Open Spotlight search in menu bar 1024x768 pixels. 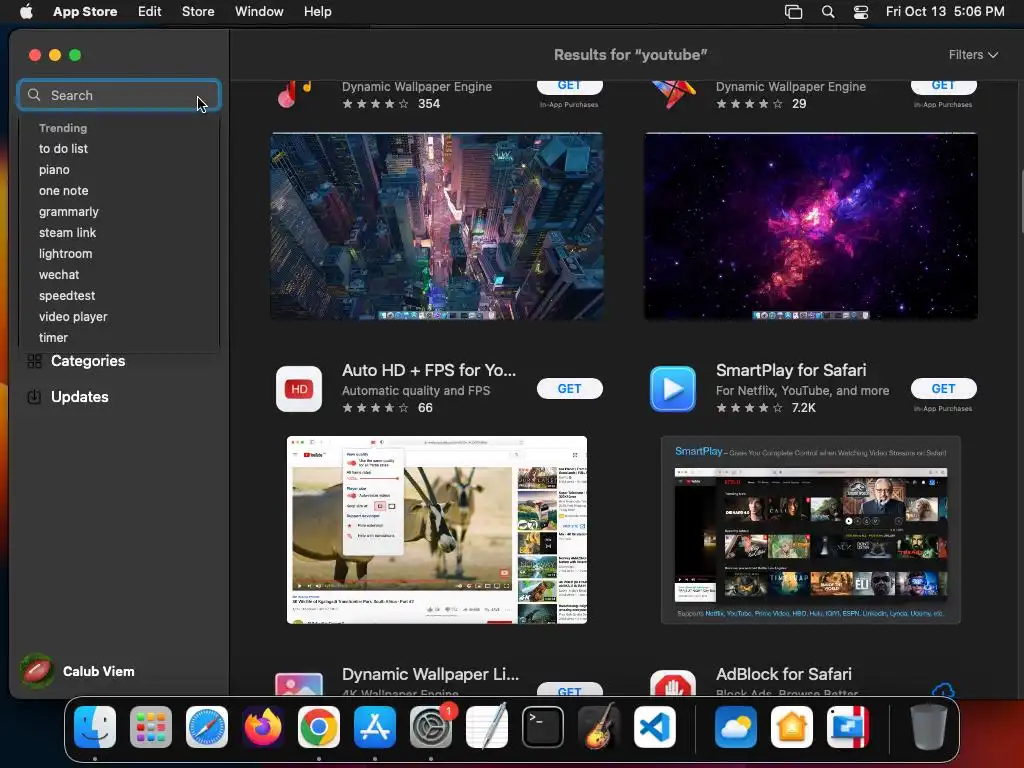pos(827,12)
